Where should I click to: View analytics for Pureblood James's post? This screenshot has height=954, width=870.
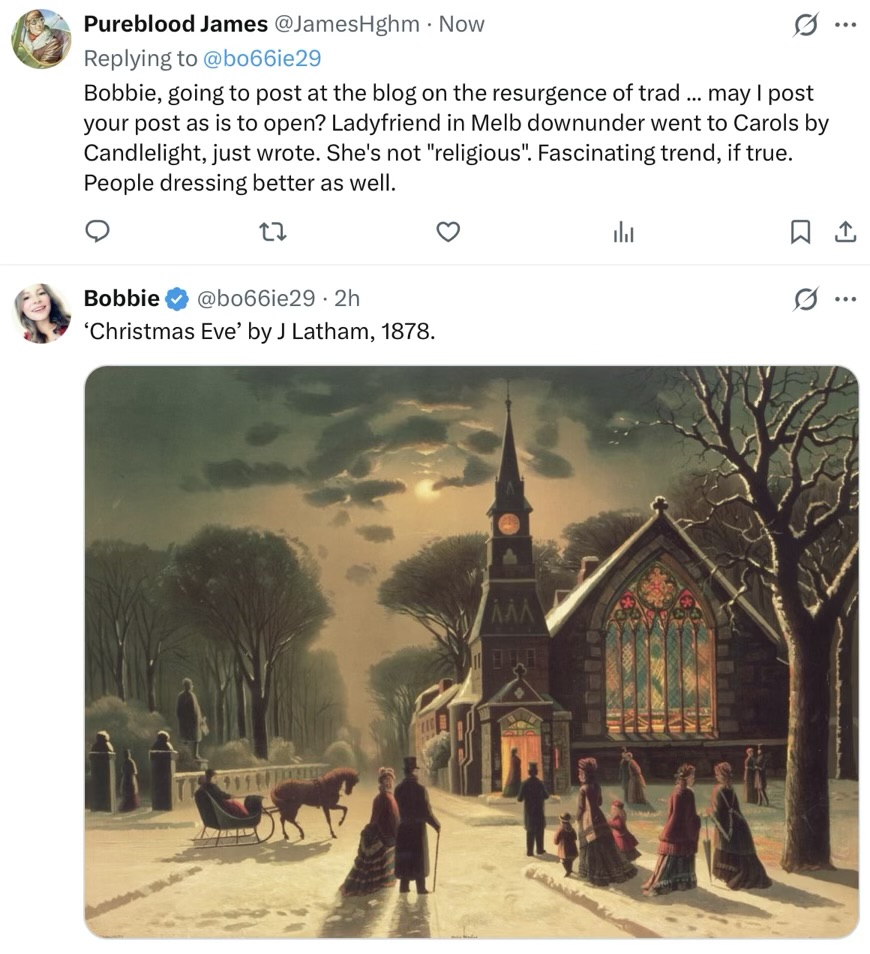tap(624, 233)
